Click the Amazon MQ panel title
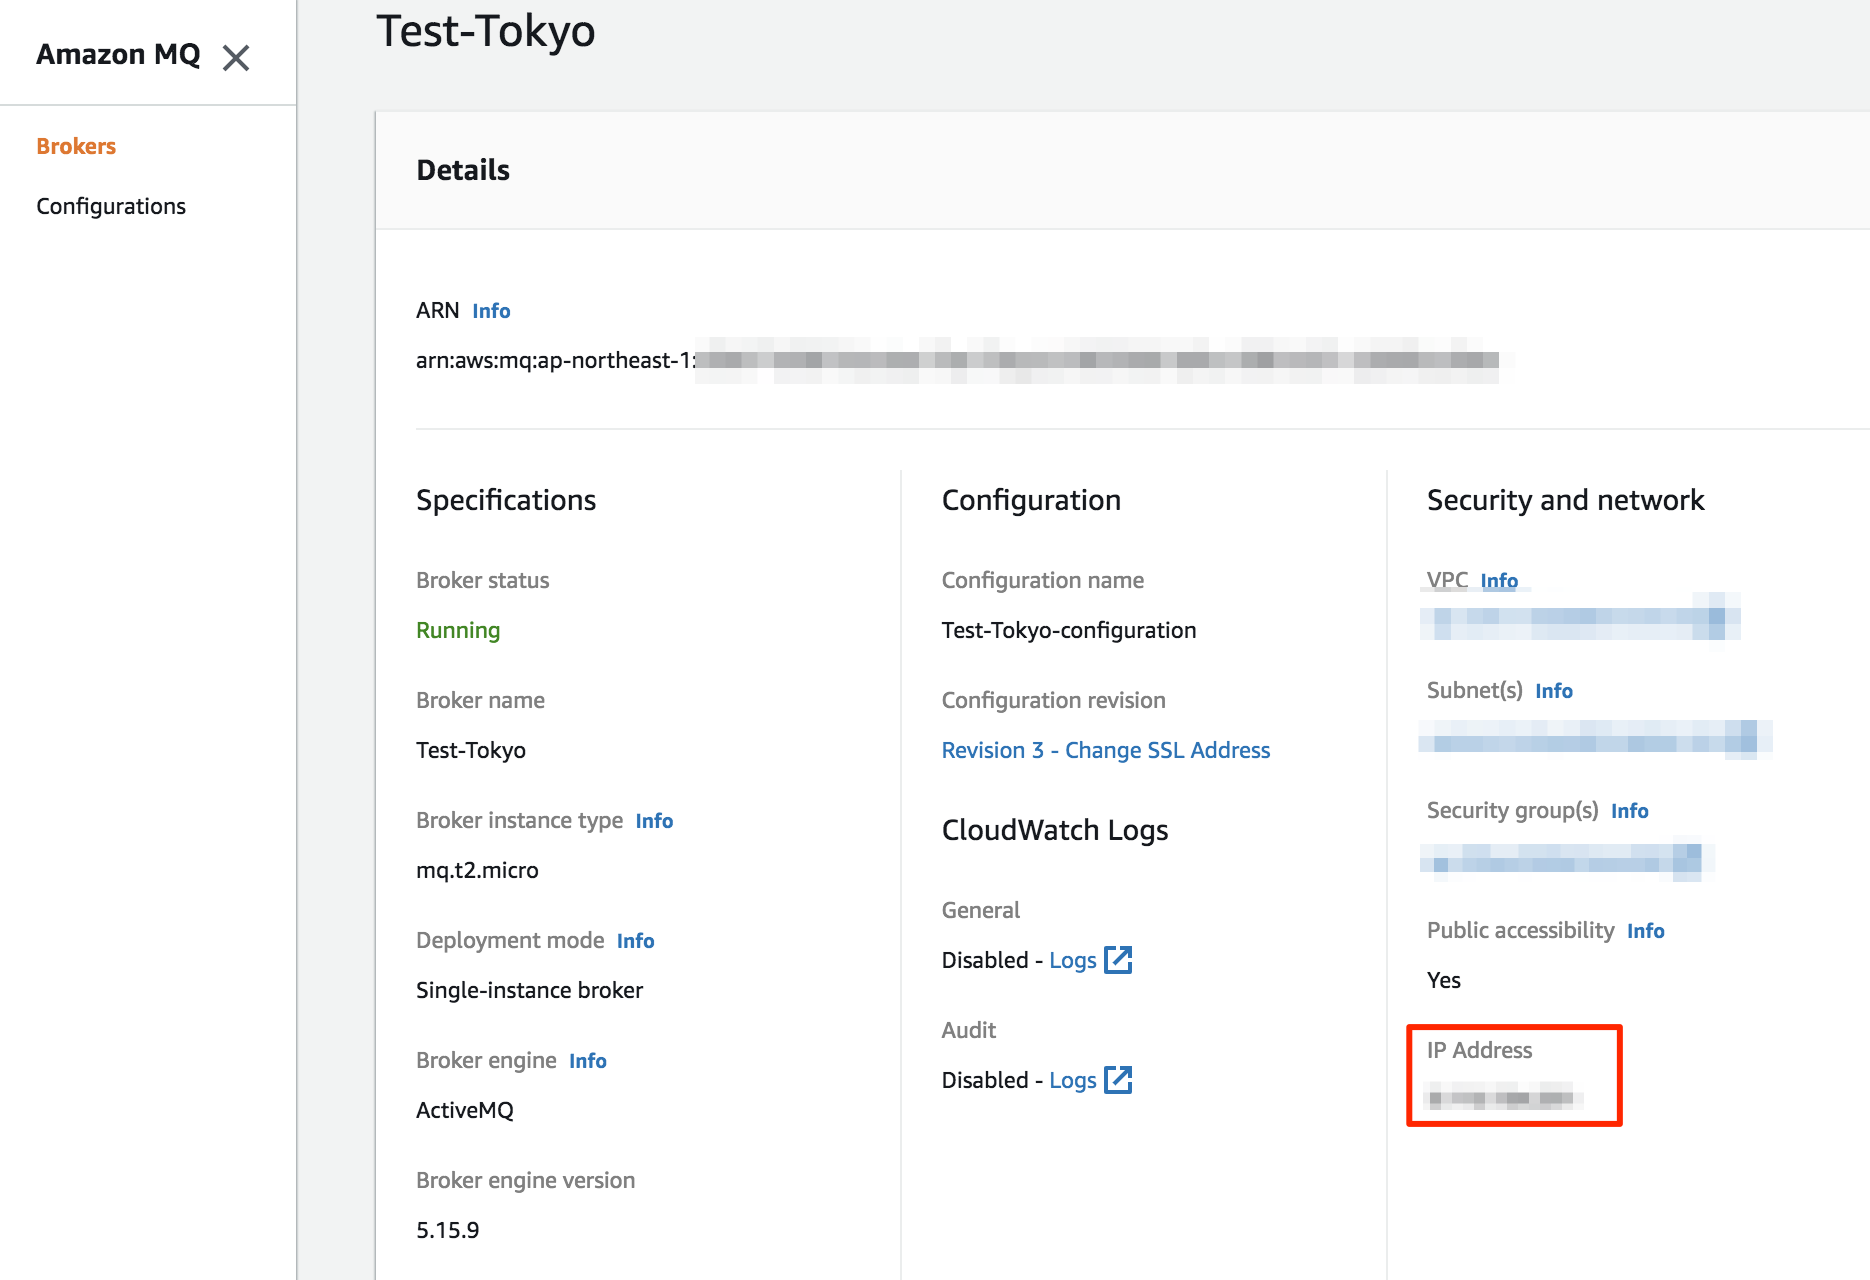 pos(118,54)
